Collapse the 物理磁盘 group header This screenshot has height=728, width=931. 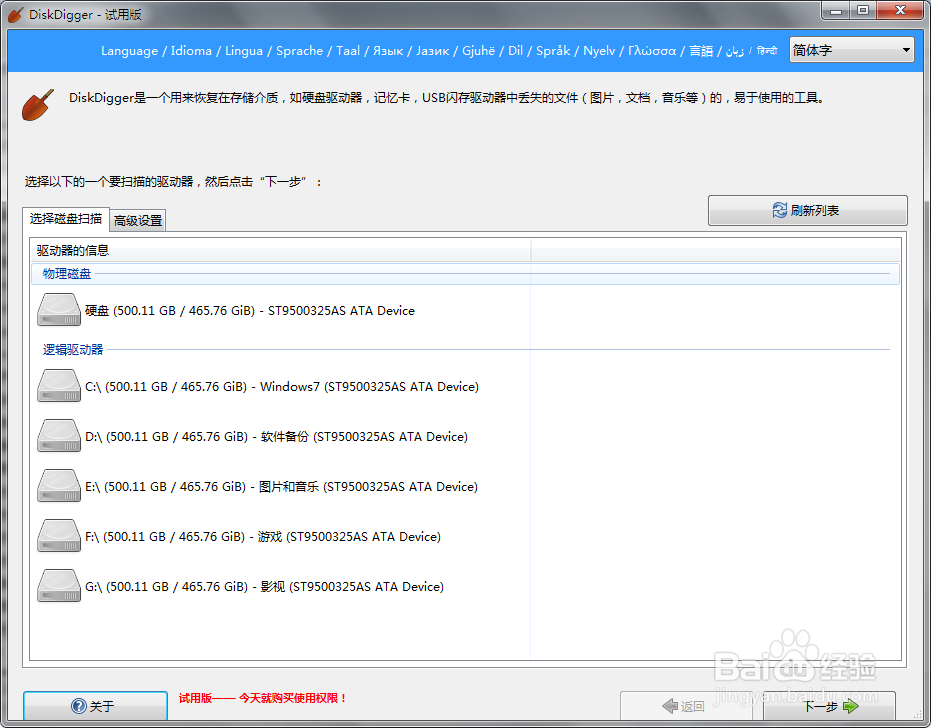[x=466, y=273]
